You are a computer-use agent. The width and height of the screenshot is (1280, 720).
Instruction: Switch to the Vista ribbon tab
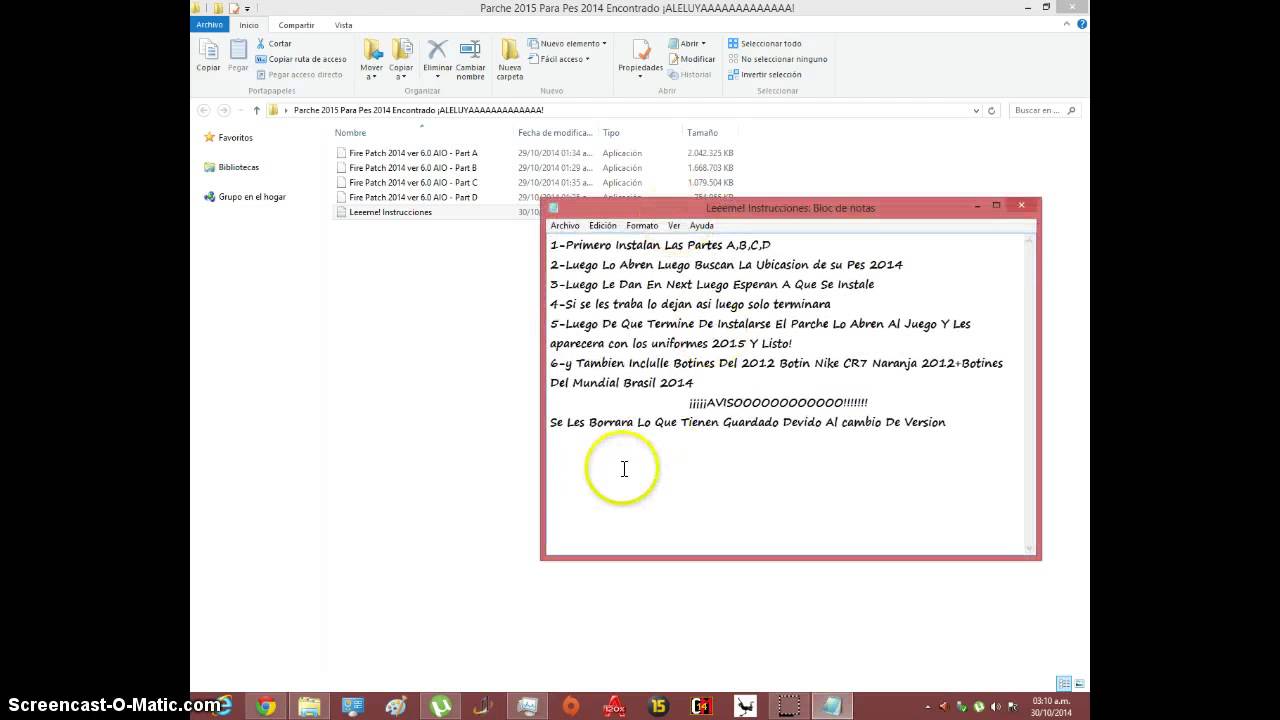click(x=343, y=25)
